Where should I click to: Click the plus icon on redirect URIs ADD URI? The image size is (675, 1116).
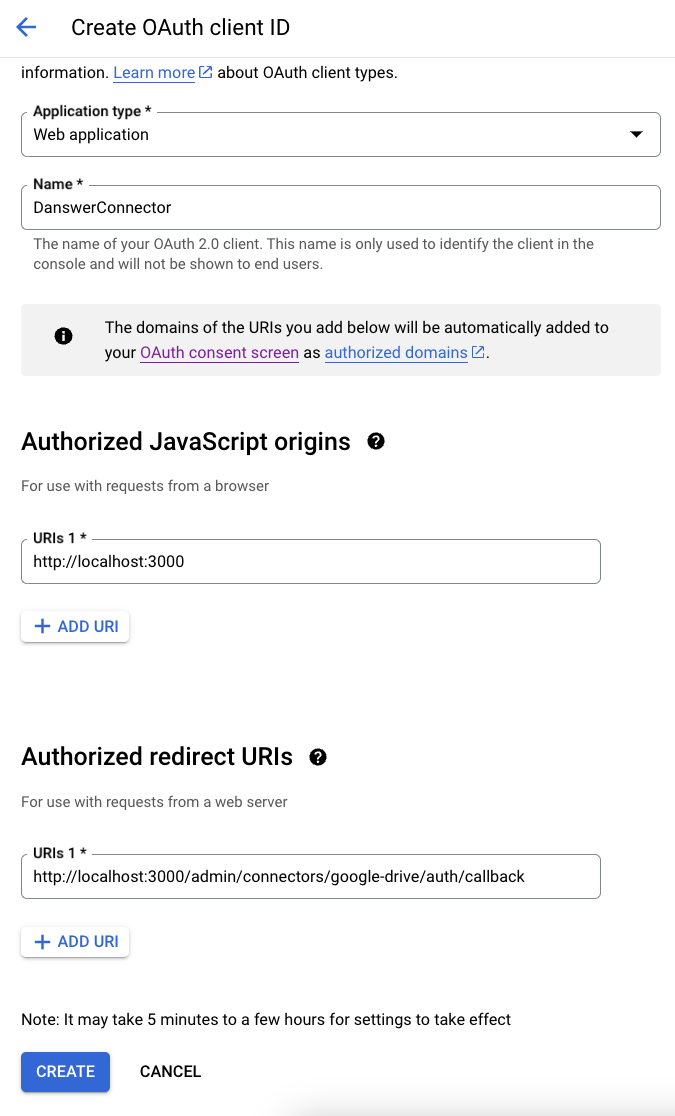42,941
